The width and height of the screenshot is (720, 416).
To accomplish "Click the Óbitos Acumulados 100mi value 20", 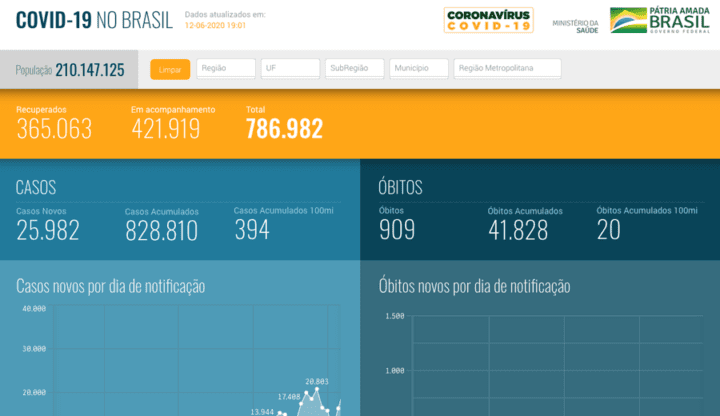I will [x=608, y=230].
